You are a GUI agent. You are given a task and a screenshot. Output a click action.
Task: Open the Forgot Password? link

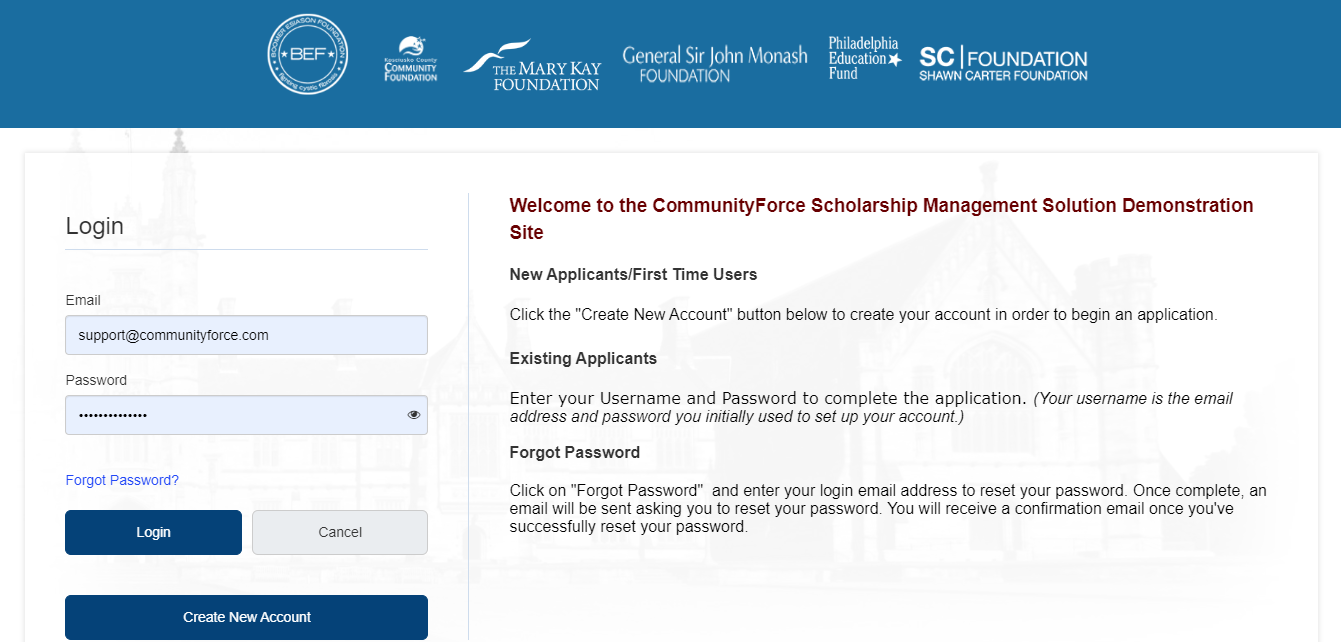122,480
